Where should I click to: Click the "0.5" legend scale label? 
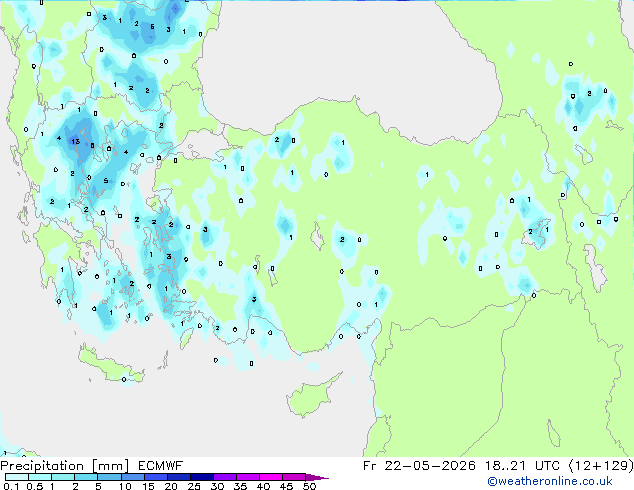point(35,486)
